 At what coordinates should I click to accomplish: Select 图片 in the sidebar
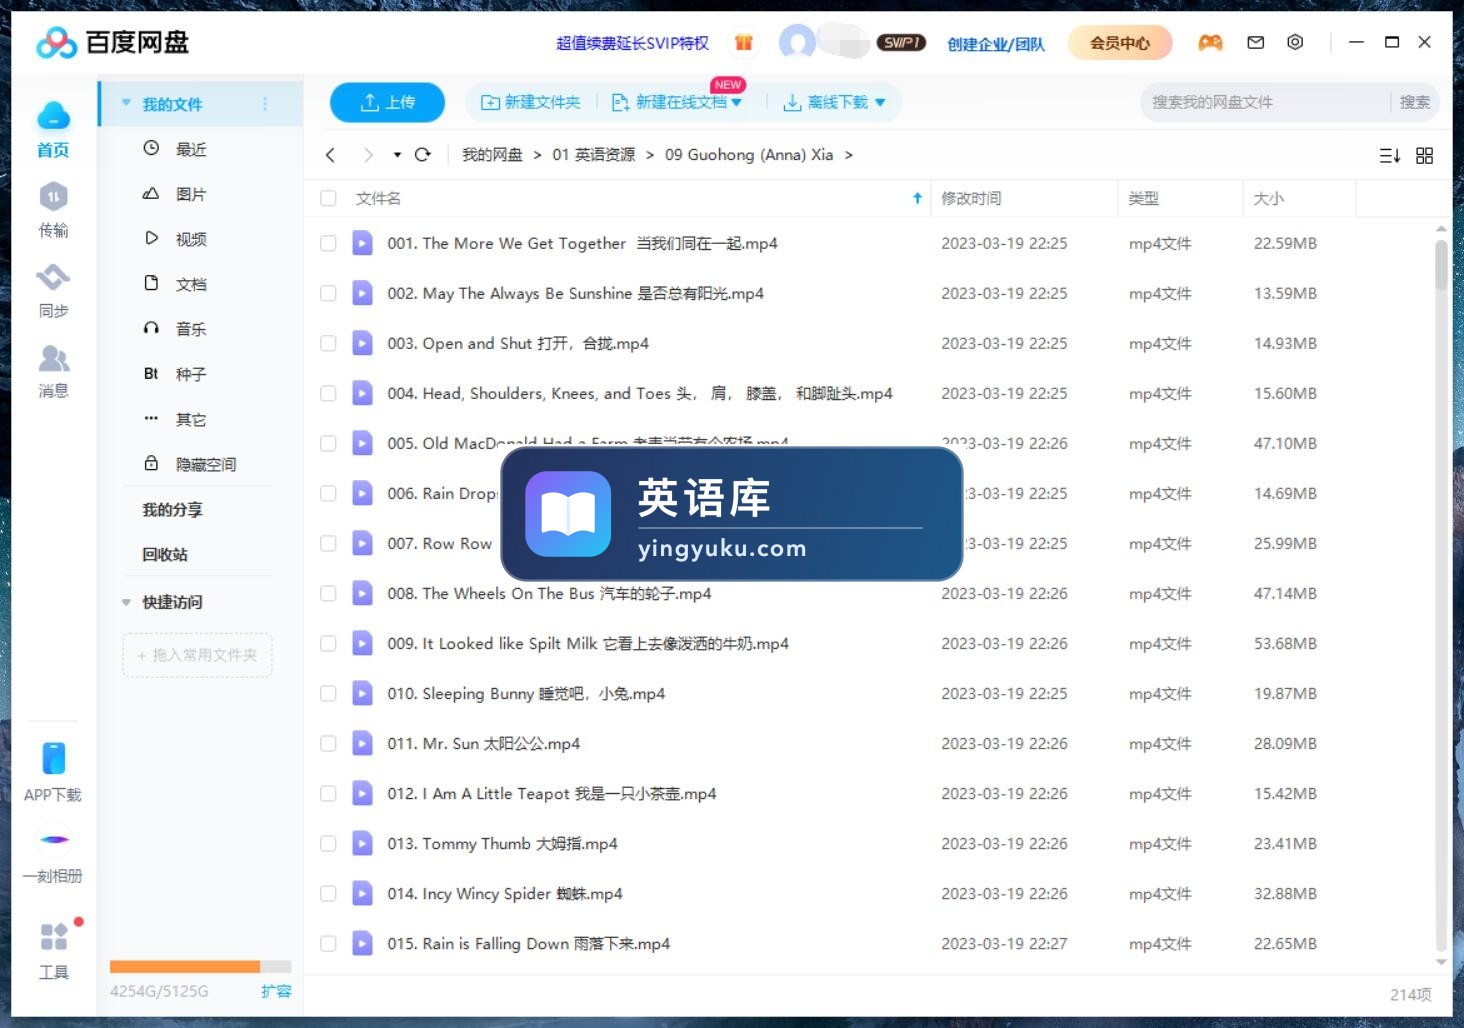pyautogui.click(x=190, y=194)
